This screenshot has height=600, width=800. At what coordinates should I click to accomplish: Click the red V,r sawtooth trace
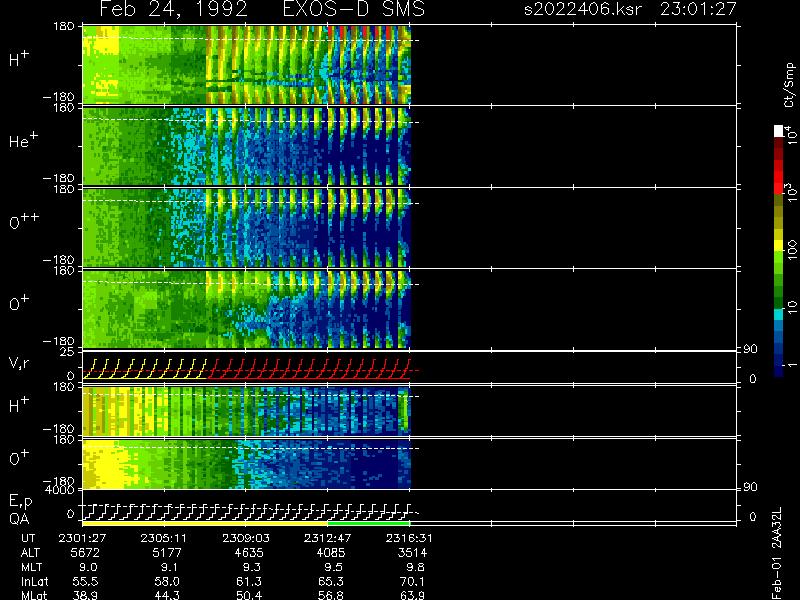pos(308,369)
